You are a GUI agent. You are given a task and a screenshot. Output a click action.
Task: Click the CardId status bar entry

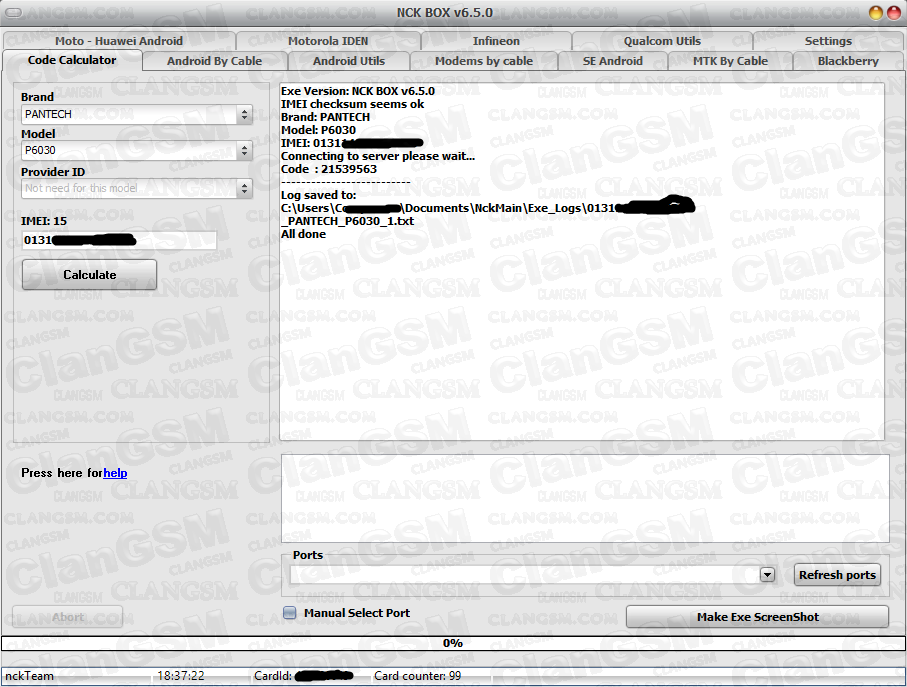[304, 675]
